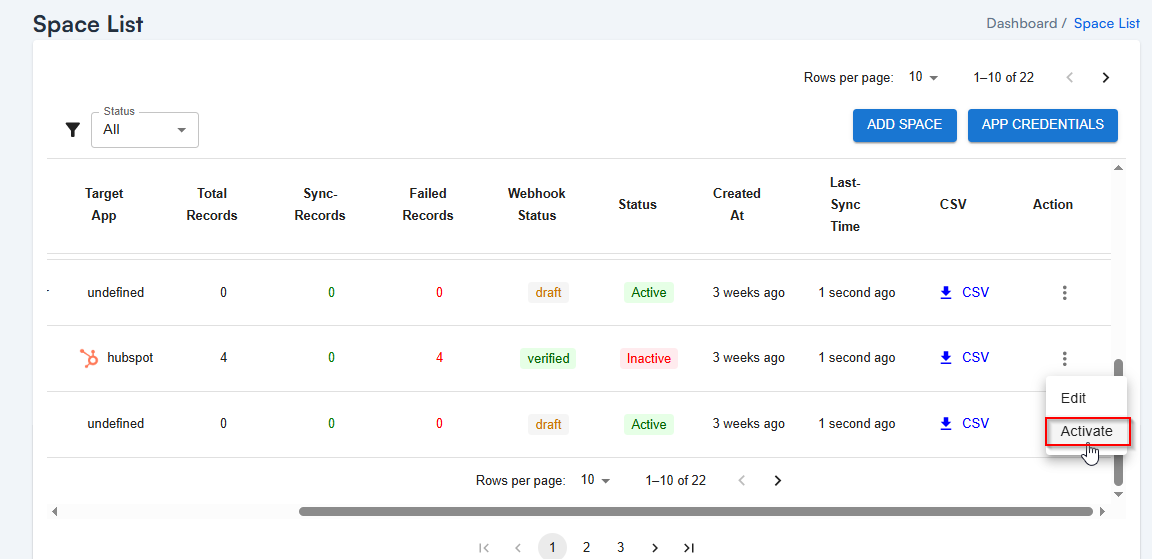Go to next page in table footer
The height and width of the screenshot is (559, 1152).
point(777,481)
